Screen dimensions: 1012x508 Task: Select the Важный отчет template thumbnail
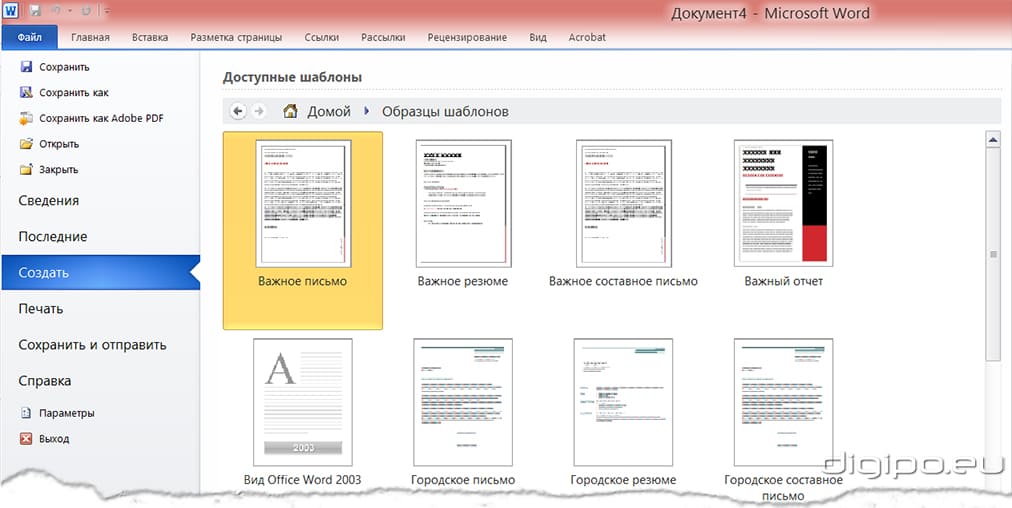(783, 202)
